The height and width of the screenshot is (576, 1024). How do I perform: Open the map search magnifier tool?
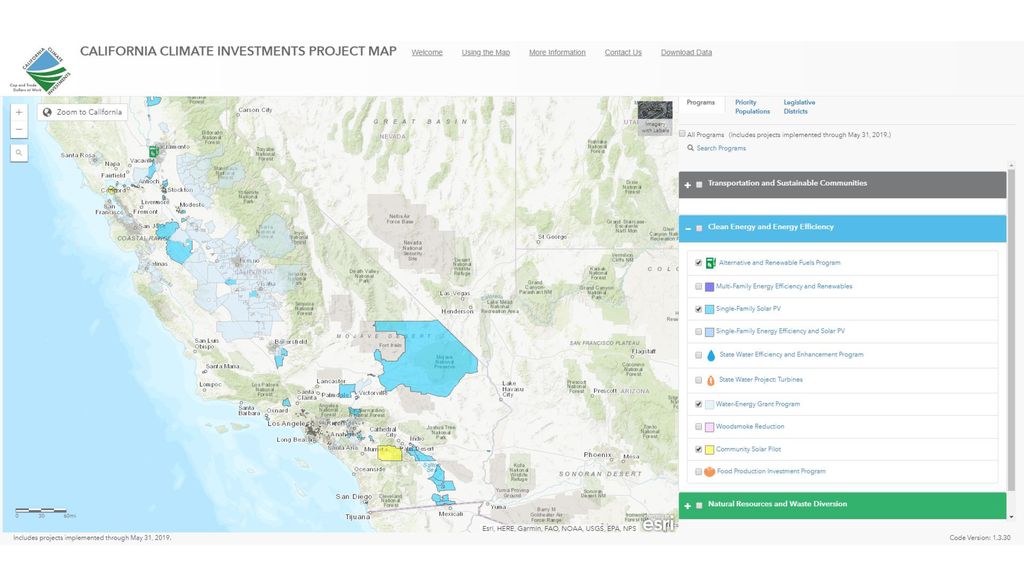[19, 153]
